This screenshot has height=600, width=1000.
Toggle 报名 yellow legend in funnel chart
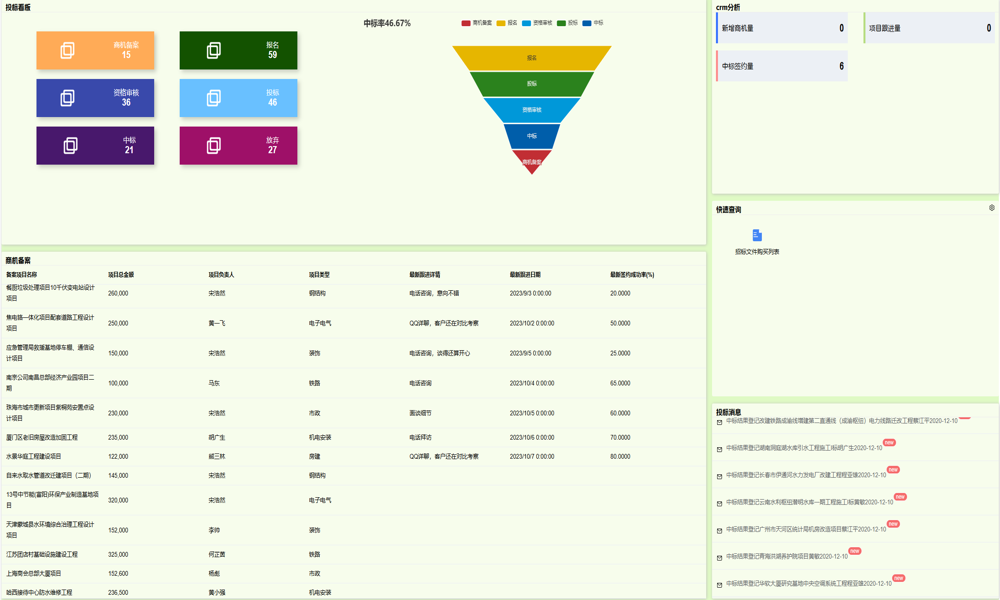coord(501,23)
